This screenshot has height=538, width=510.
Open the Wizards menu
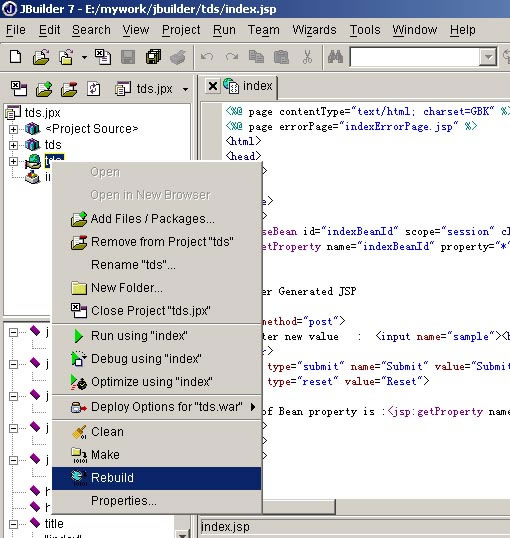coord(314,30)
